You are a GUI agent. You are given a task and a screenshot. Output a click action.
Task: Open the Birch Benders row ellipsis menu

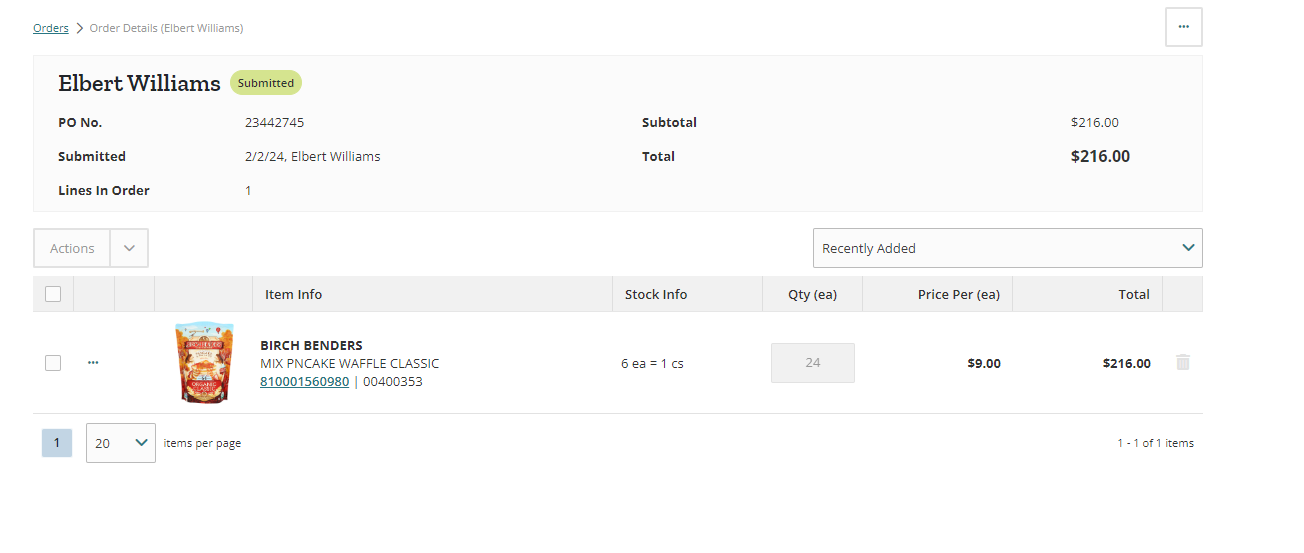point(93,363)
